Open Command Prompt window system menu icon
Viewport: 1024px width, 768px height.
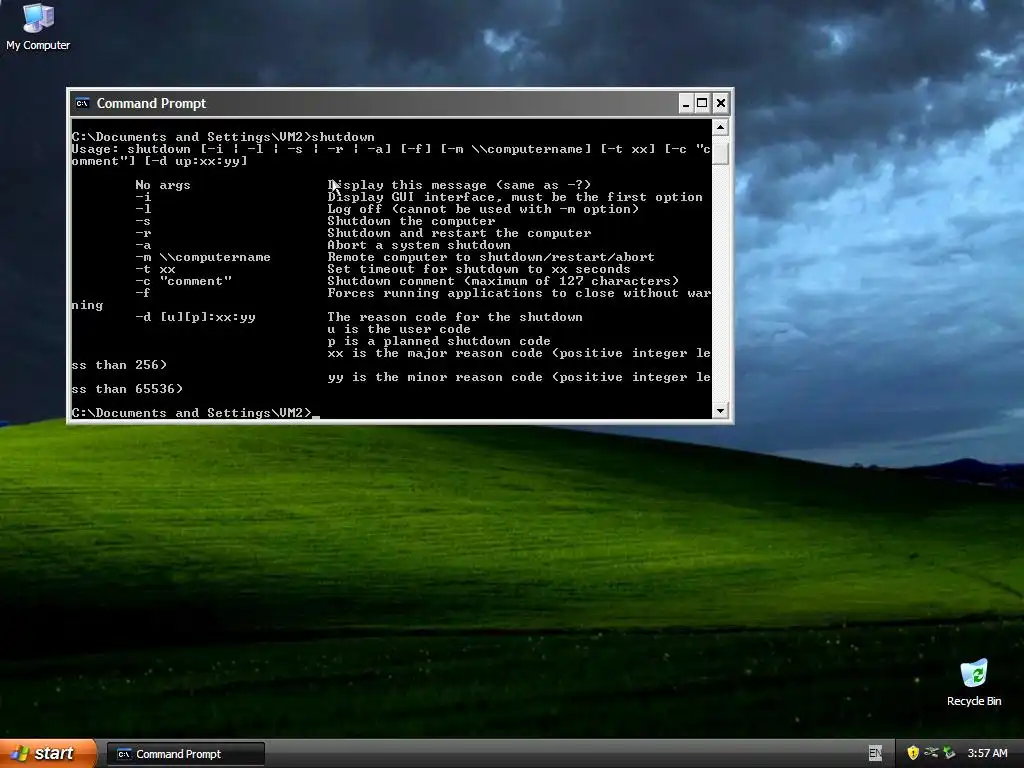pos(82,103)
